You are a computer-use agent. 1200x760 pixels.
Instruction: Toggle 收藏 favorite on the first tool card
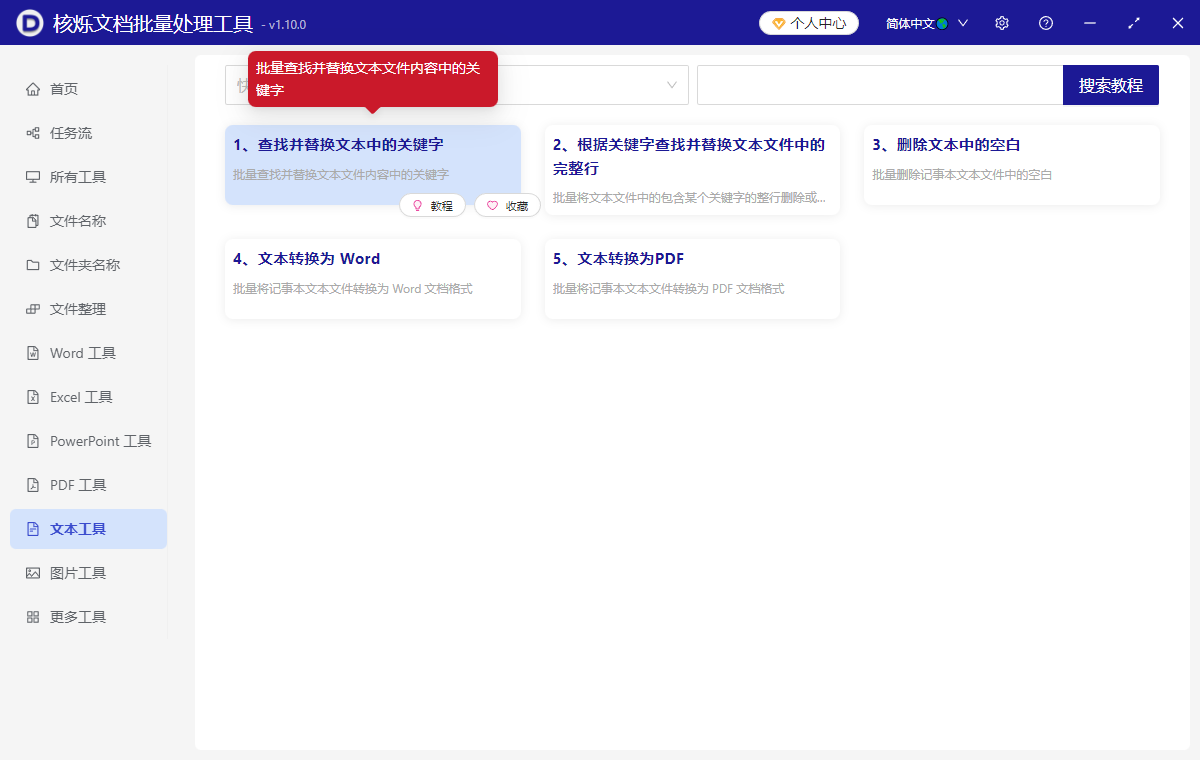[507, 205]
